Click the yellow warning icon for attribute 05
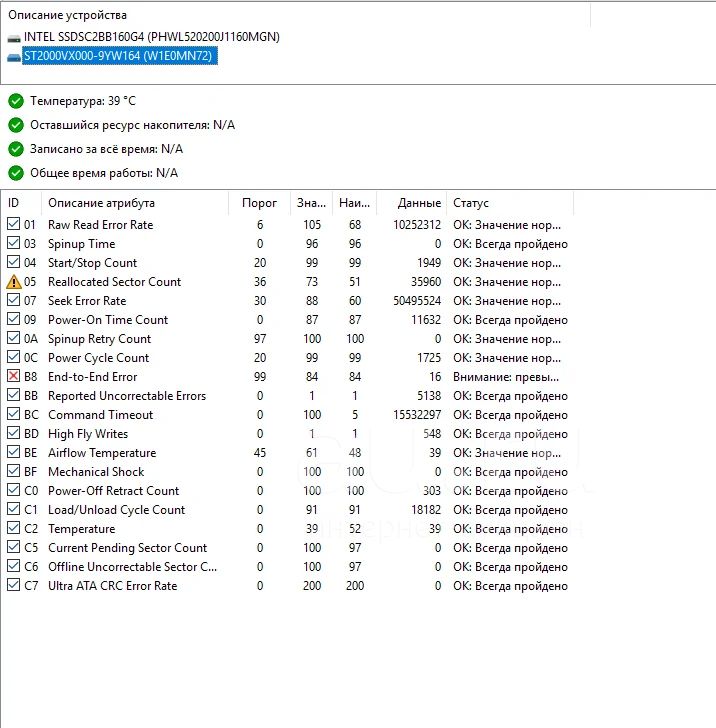 (x=14, y=282)
